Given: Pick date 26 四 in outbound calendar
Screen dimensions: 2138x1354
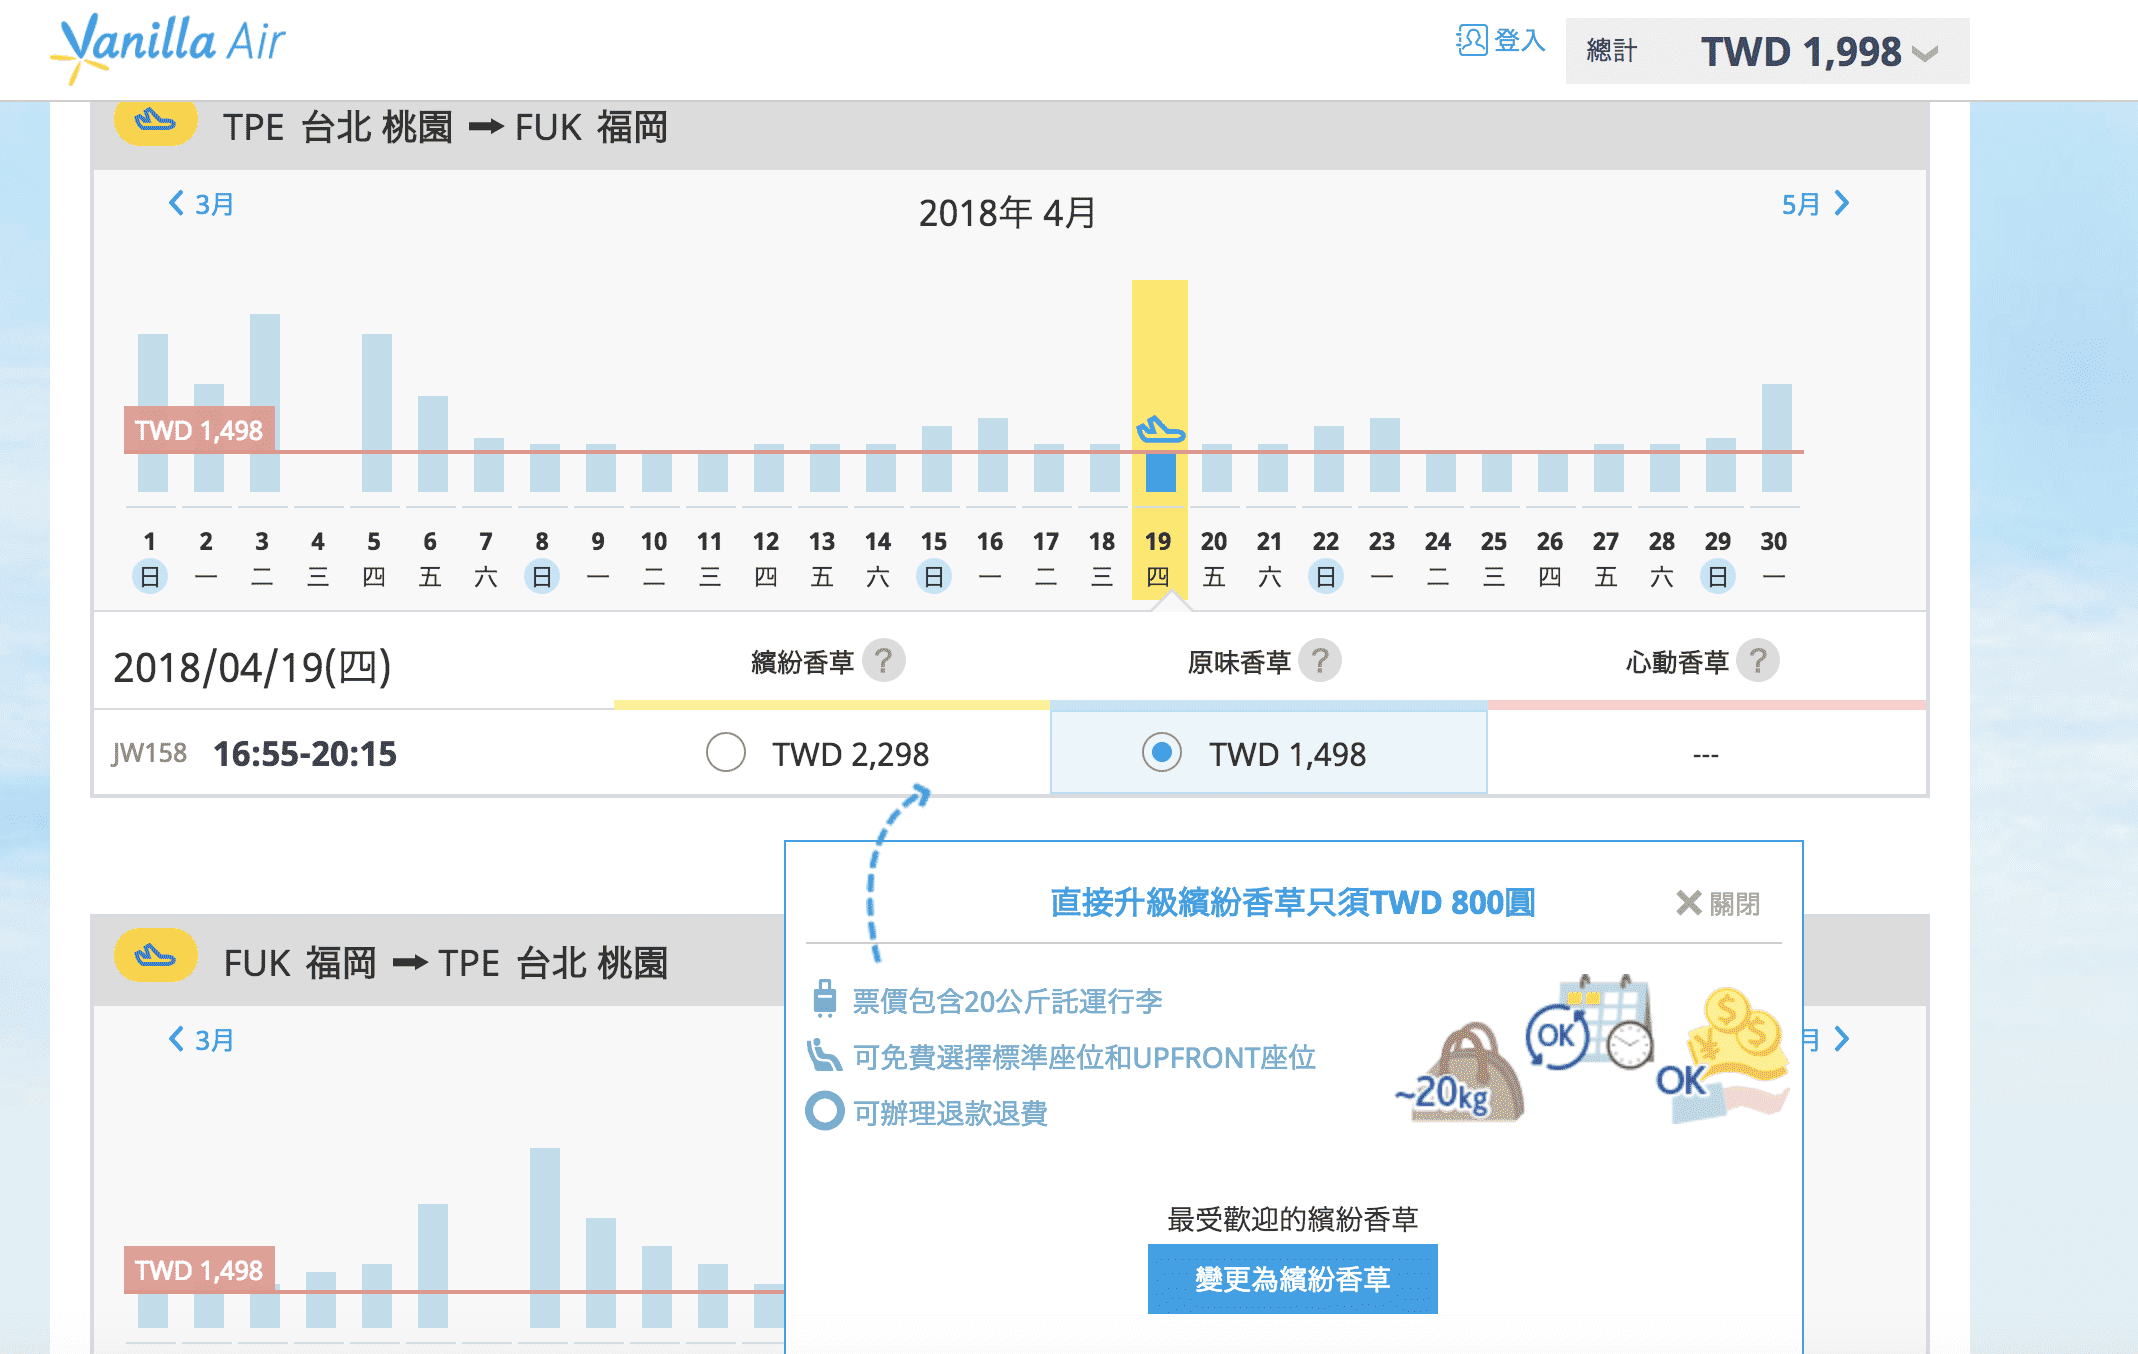Looking at the screenshot, I should pyautogui.click(x=1550, y=558).
